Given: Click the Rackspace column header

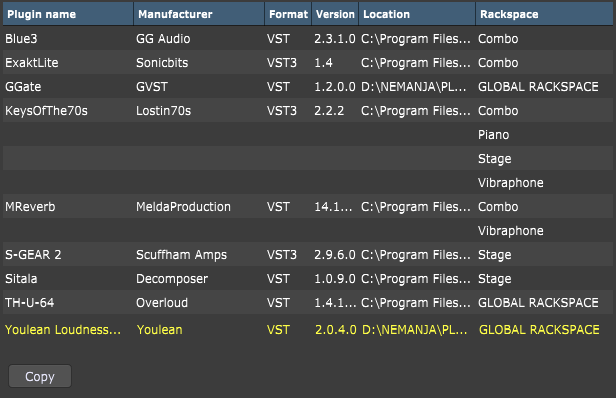Looking at the screenshot, I should click(x=544, y=14).
